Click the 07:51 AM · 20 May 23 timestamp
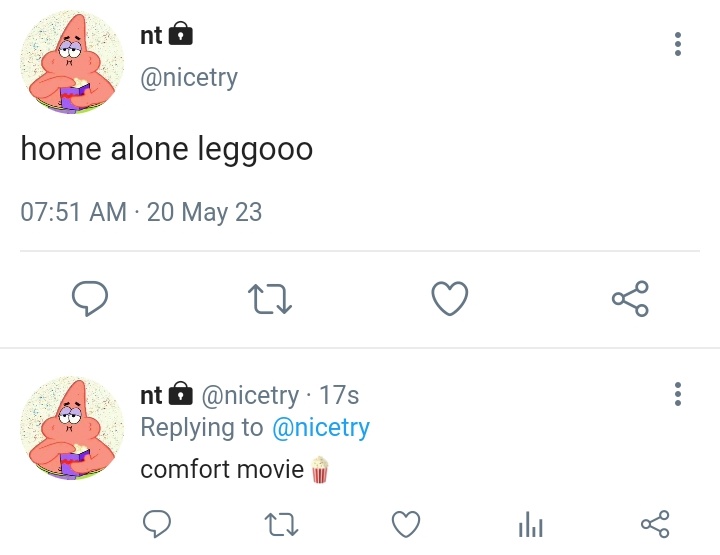The image size is (720, 555). (x=141, y=212)
